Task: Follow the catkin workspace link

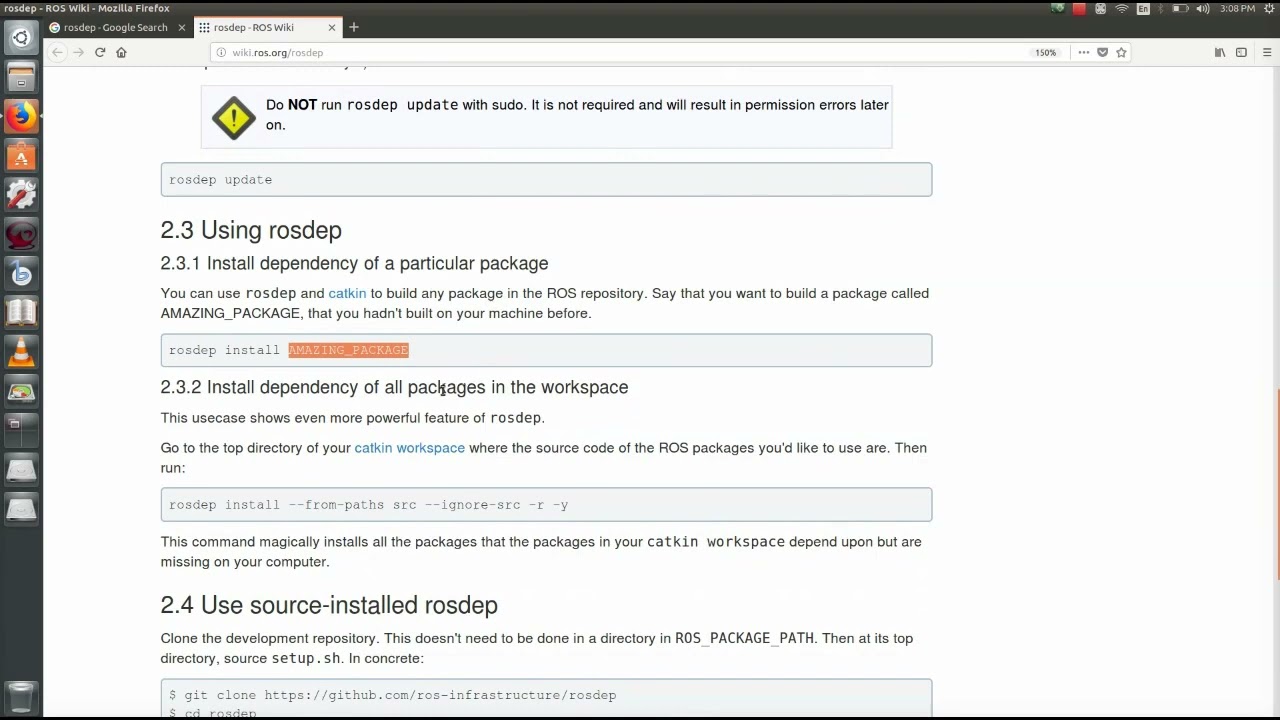Action: click(409, 448)
